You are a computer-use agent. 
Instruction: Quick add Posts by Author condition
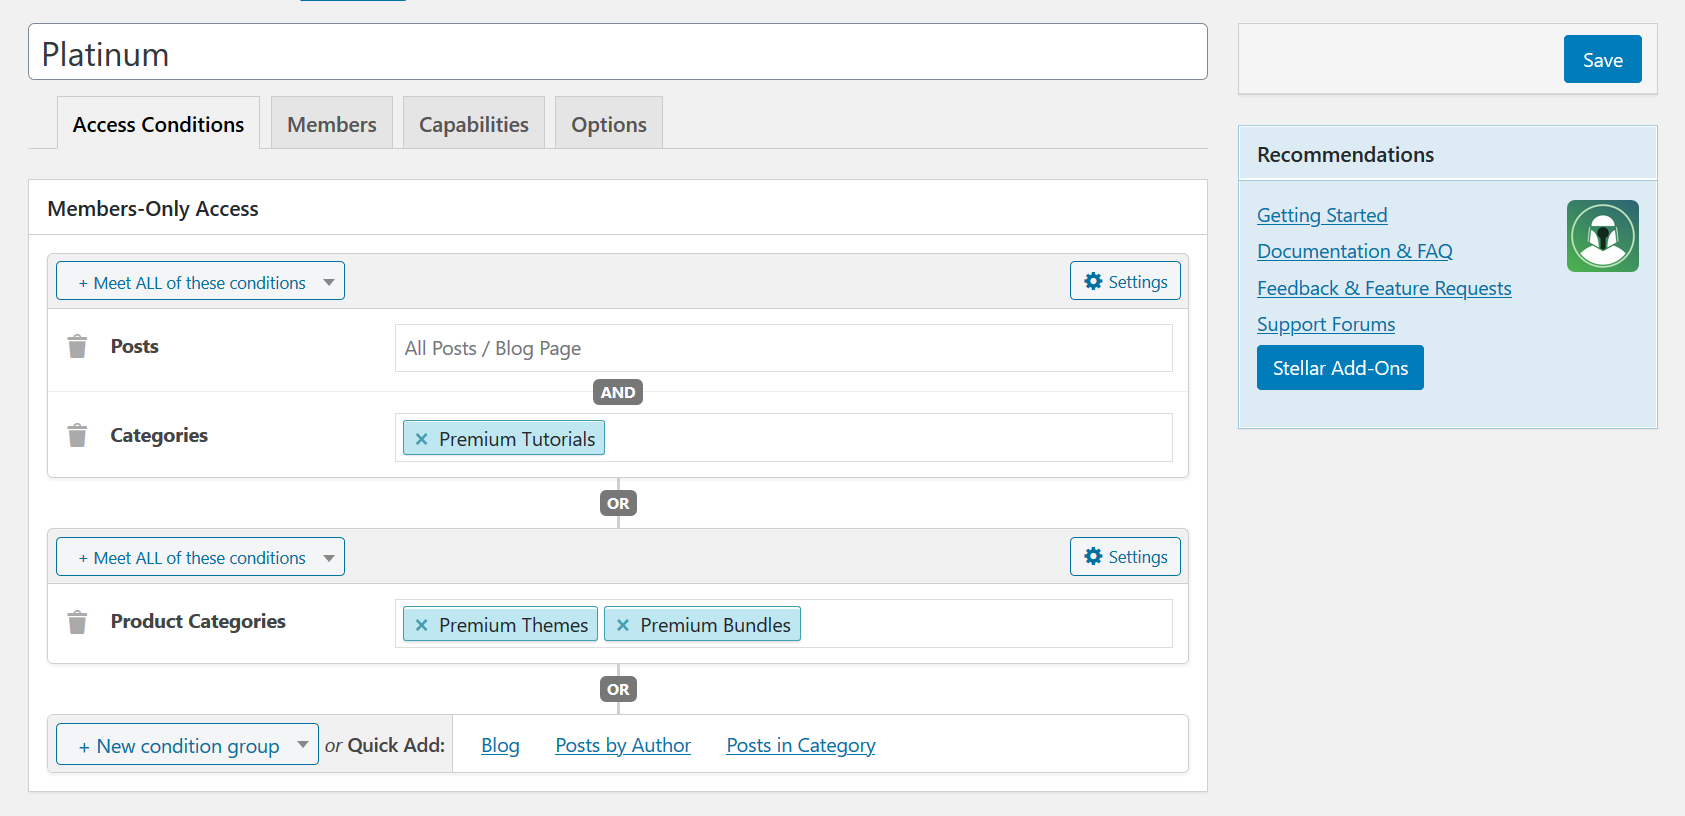[x=623, y=745]
